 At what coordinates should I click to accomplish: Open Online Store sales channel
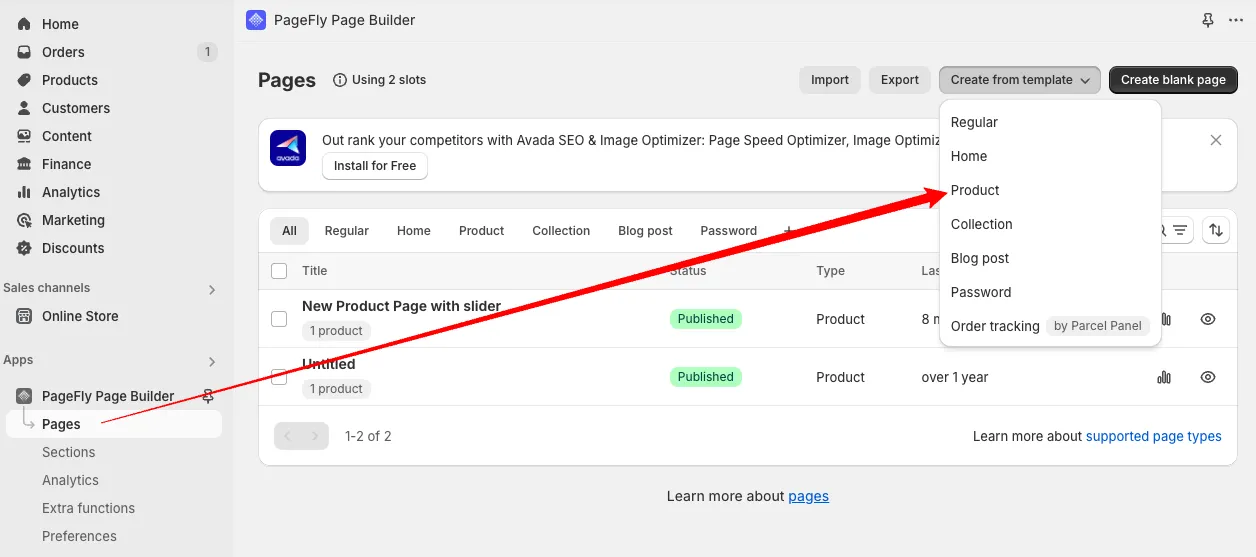point(80,316)
